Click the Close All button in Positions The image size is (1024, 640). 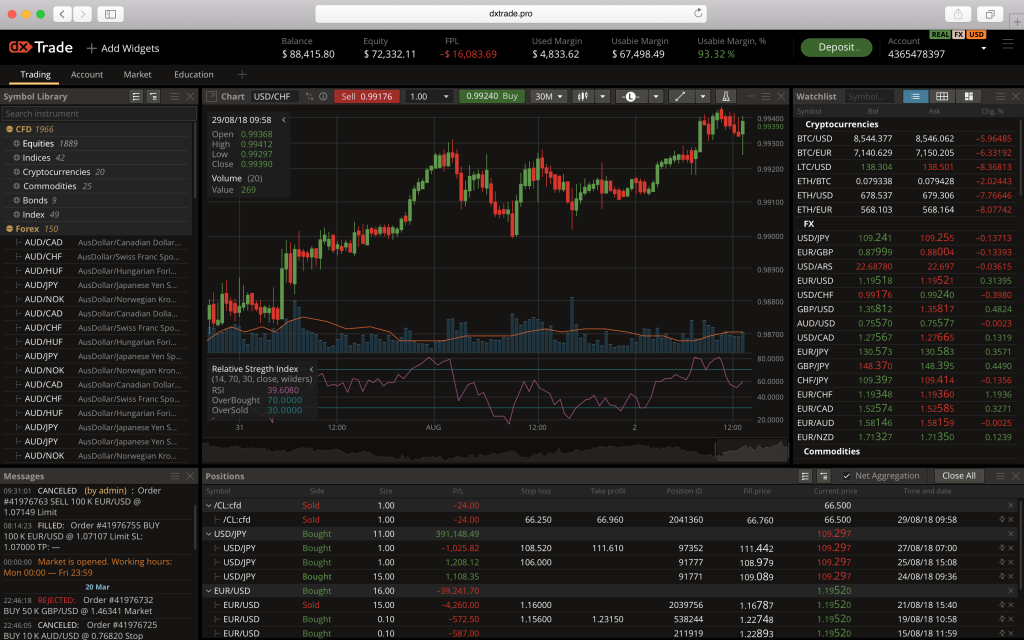pos(959,475)
